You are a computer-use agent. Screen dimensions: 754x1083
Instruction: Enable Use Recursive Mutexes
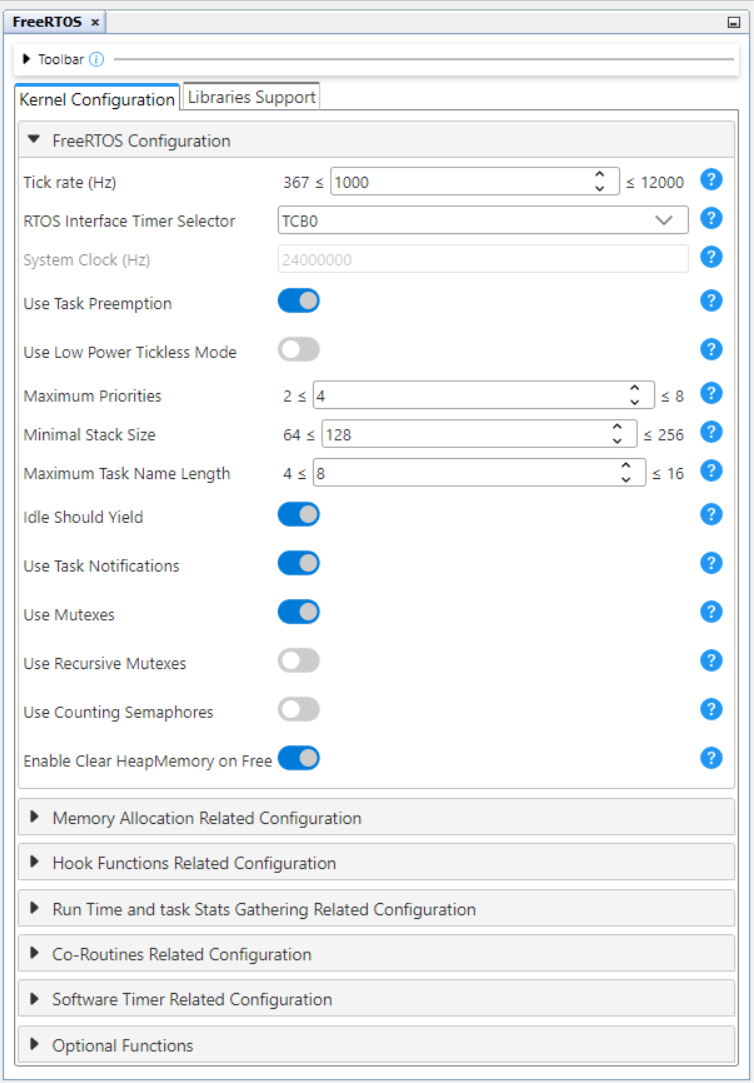[299, 661]
